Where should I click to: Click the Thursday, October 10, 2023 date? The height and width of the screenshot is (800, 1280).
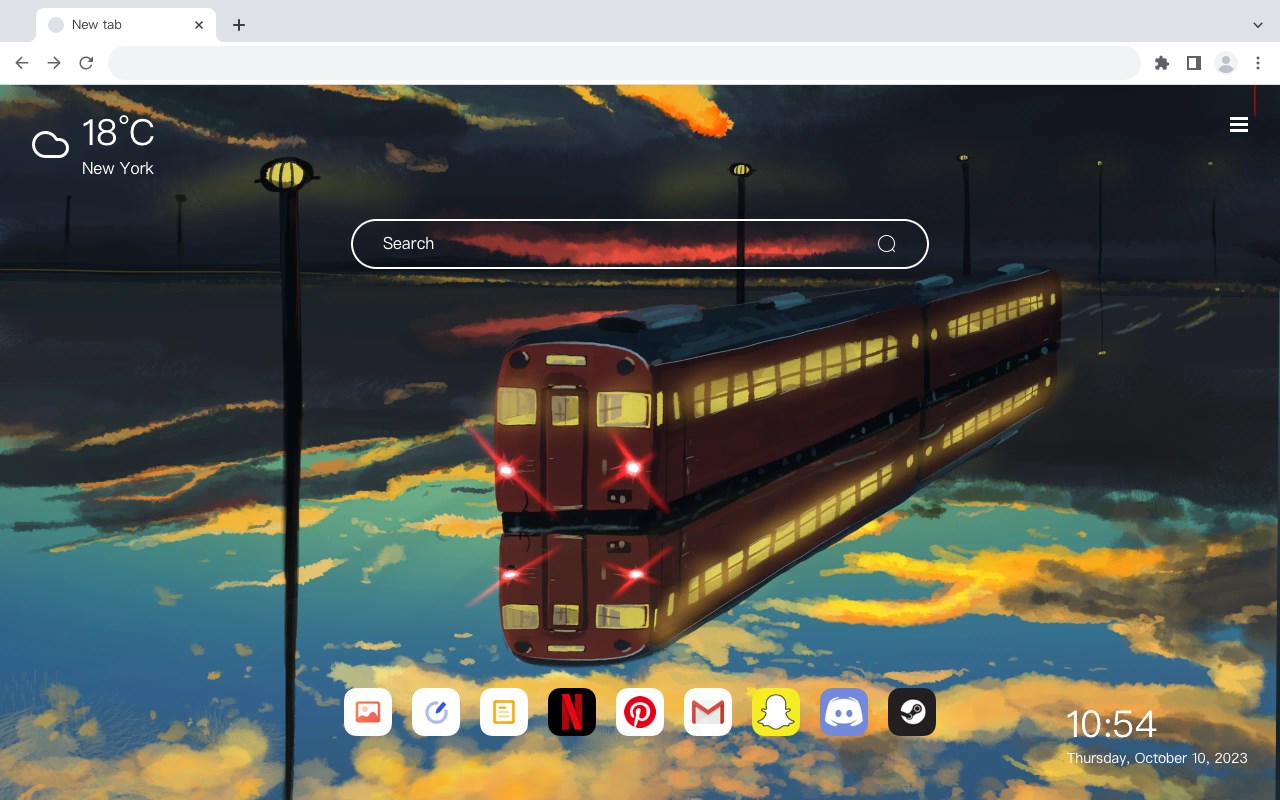[x=1157, y=758]
